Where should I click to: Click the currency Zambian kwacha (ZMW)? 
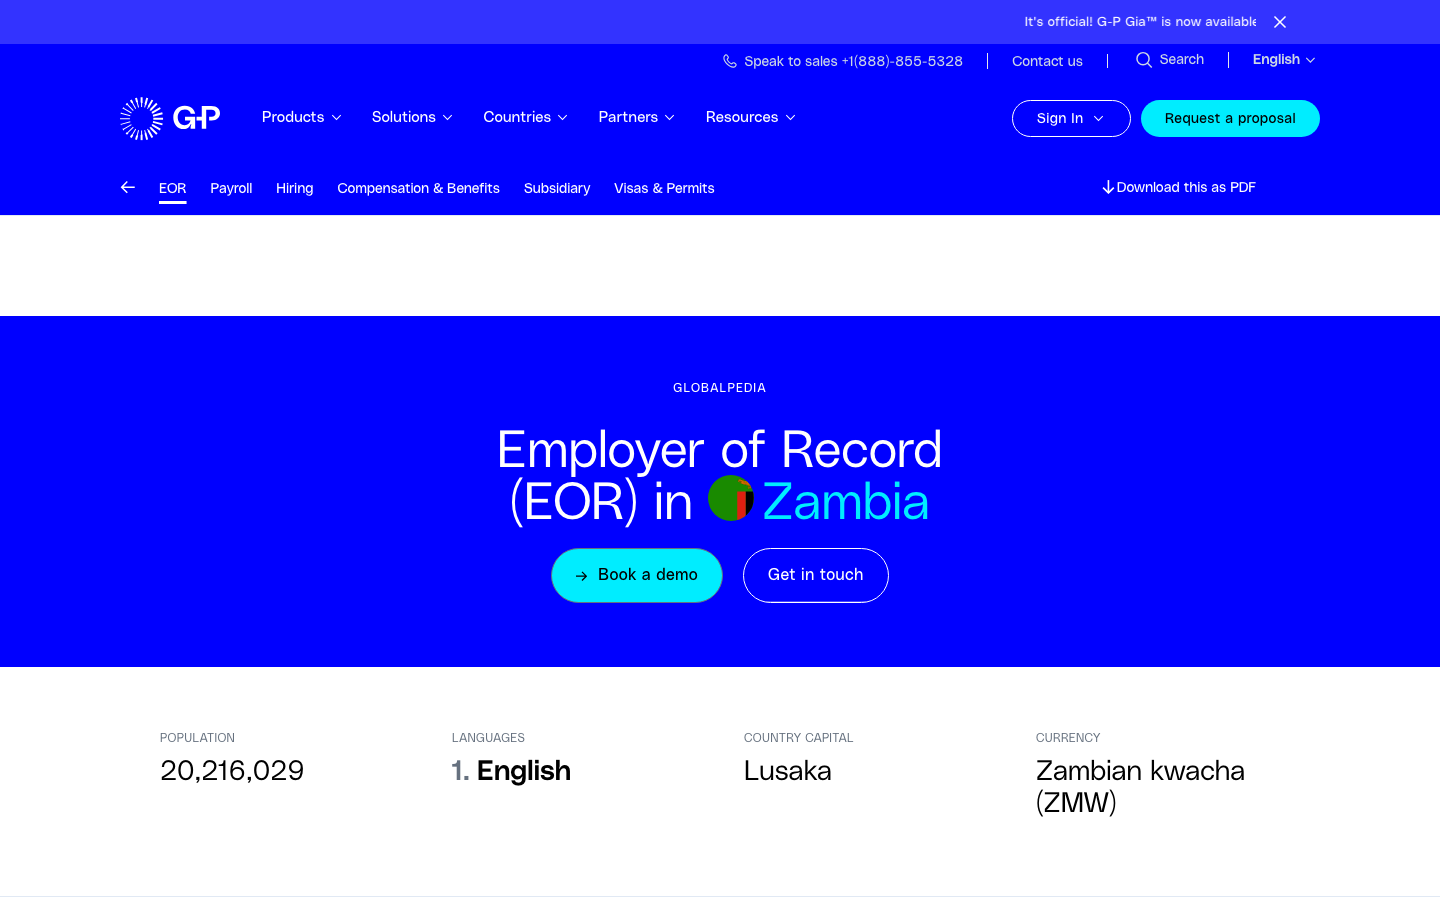tap(1140, 787)
